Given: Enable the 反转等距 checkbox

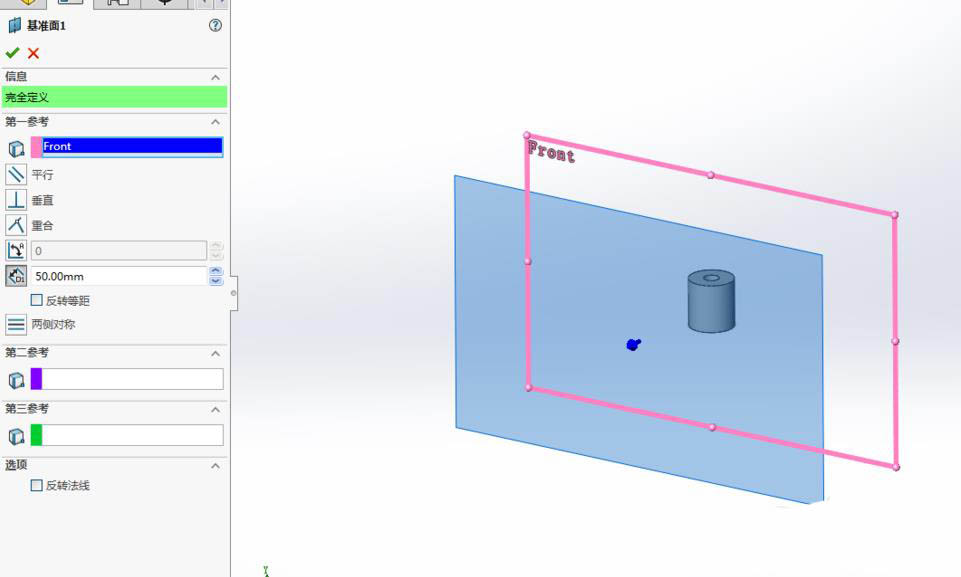Looking at the screenshot, I should [x=36, y=300].
